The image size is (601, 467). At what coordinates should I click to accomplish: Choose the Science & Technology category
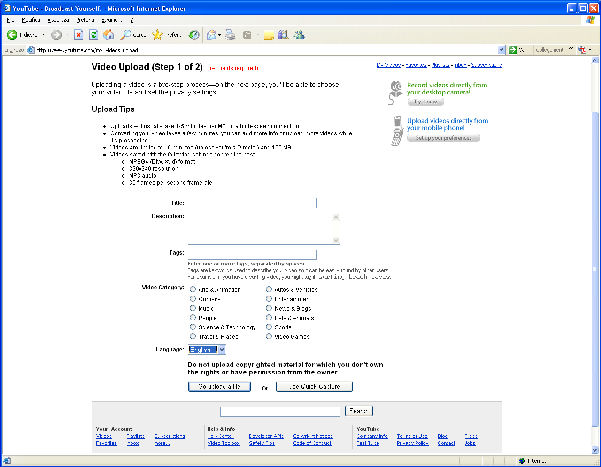(x=193, y=327)
